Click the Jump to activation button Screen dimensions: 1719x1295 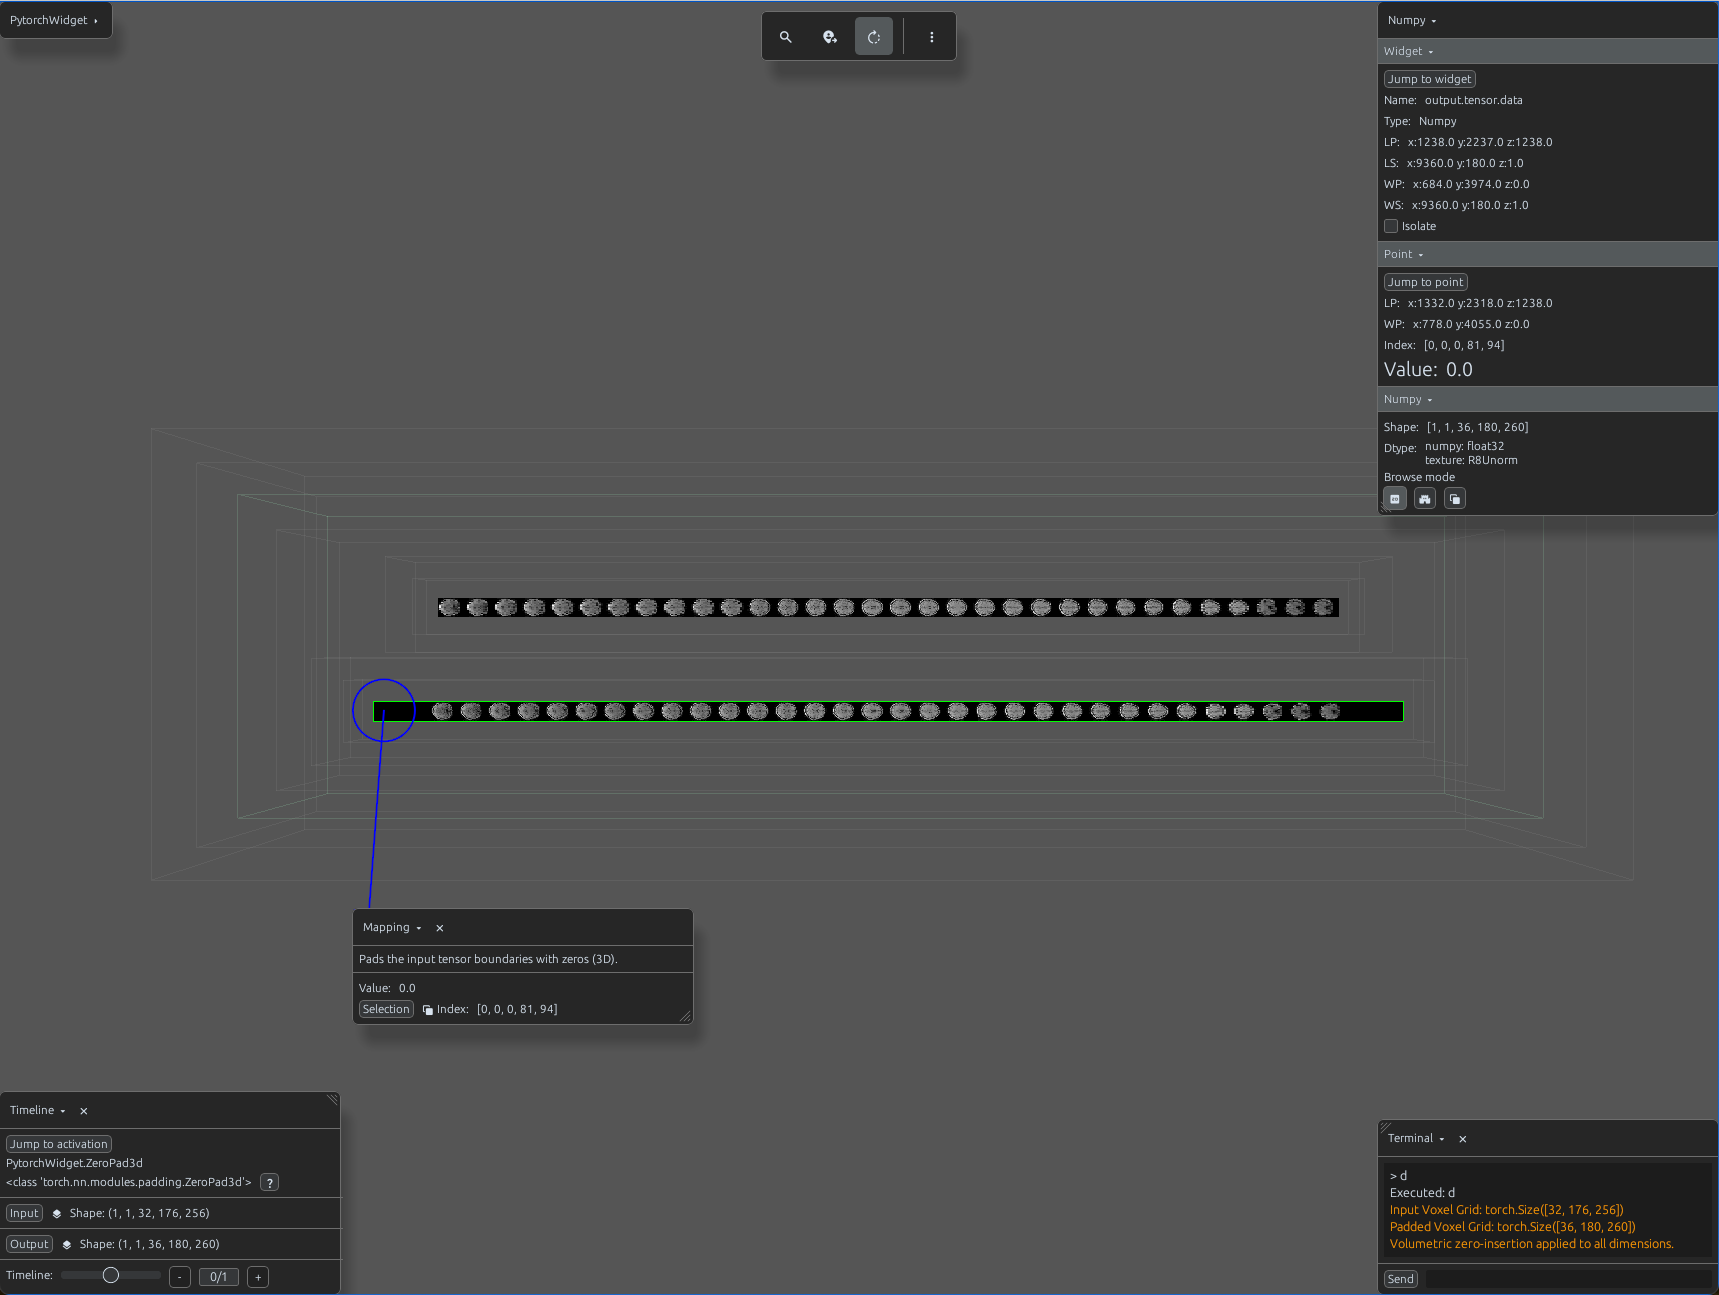tap(59, 1144)
